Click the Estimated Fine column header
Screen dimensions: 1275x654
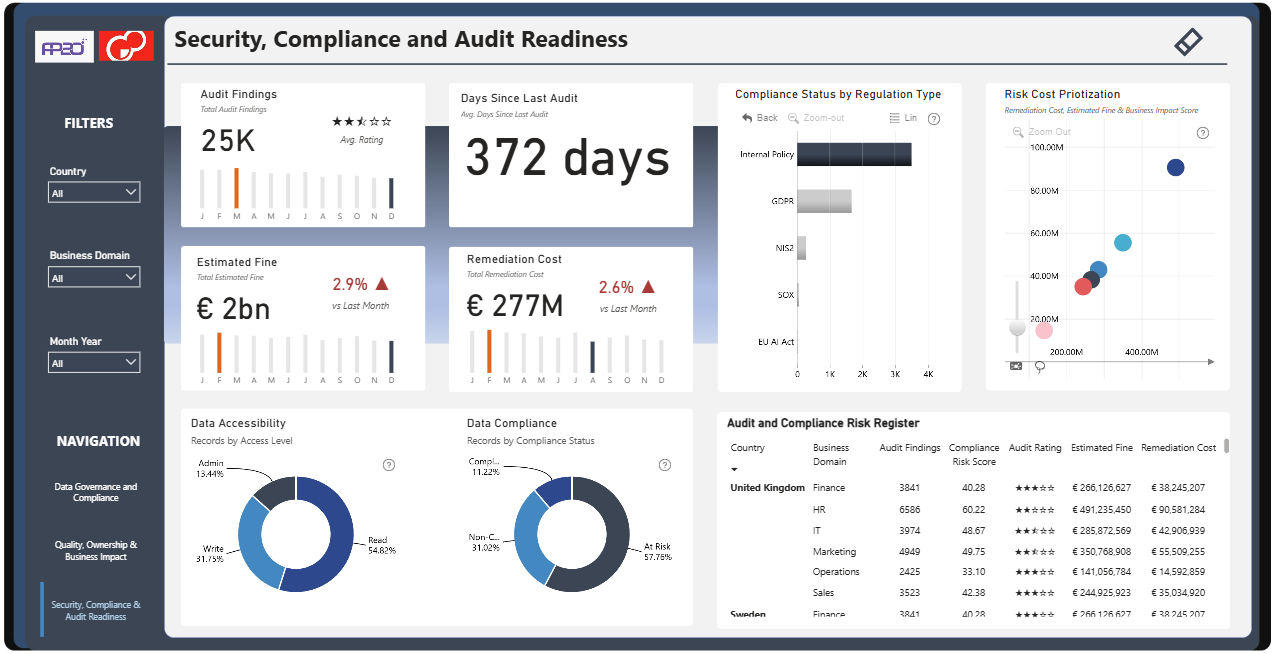click(x=1102, y=448)
